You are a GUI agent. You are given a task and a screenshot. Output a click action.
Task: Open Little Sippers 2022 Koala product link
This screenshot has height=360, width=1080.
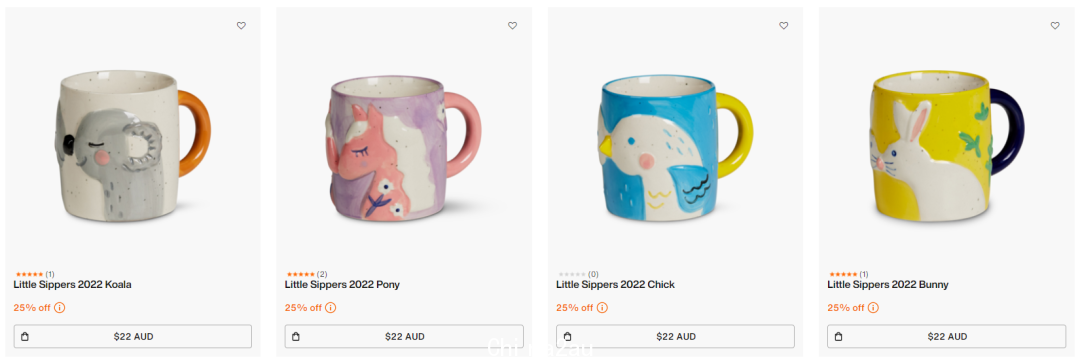72,284
